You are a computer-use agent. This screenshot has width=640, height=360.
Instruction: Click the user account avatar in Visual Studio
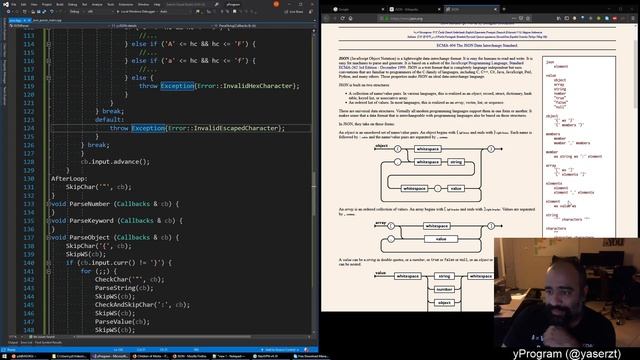(x=276, y=4)
